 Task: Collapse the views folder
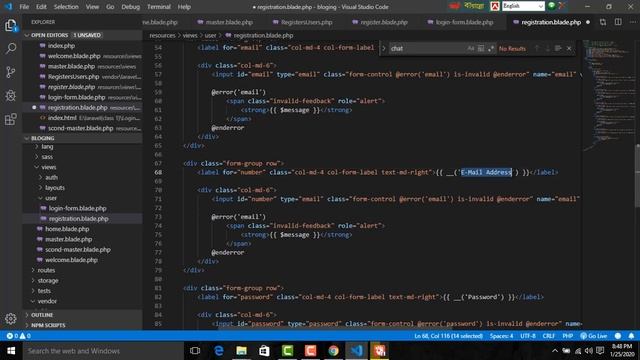48,167
